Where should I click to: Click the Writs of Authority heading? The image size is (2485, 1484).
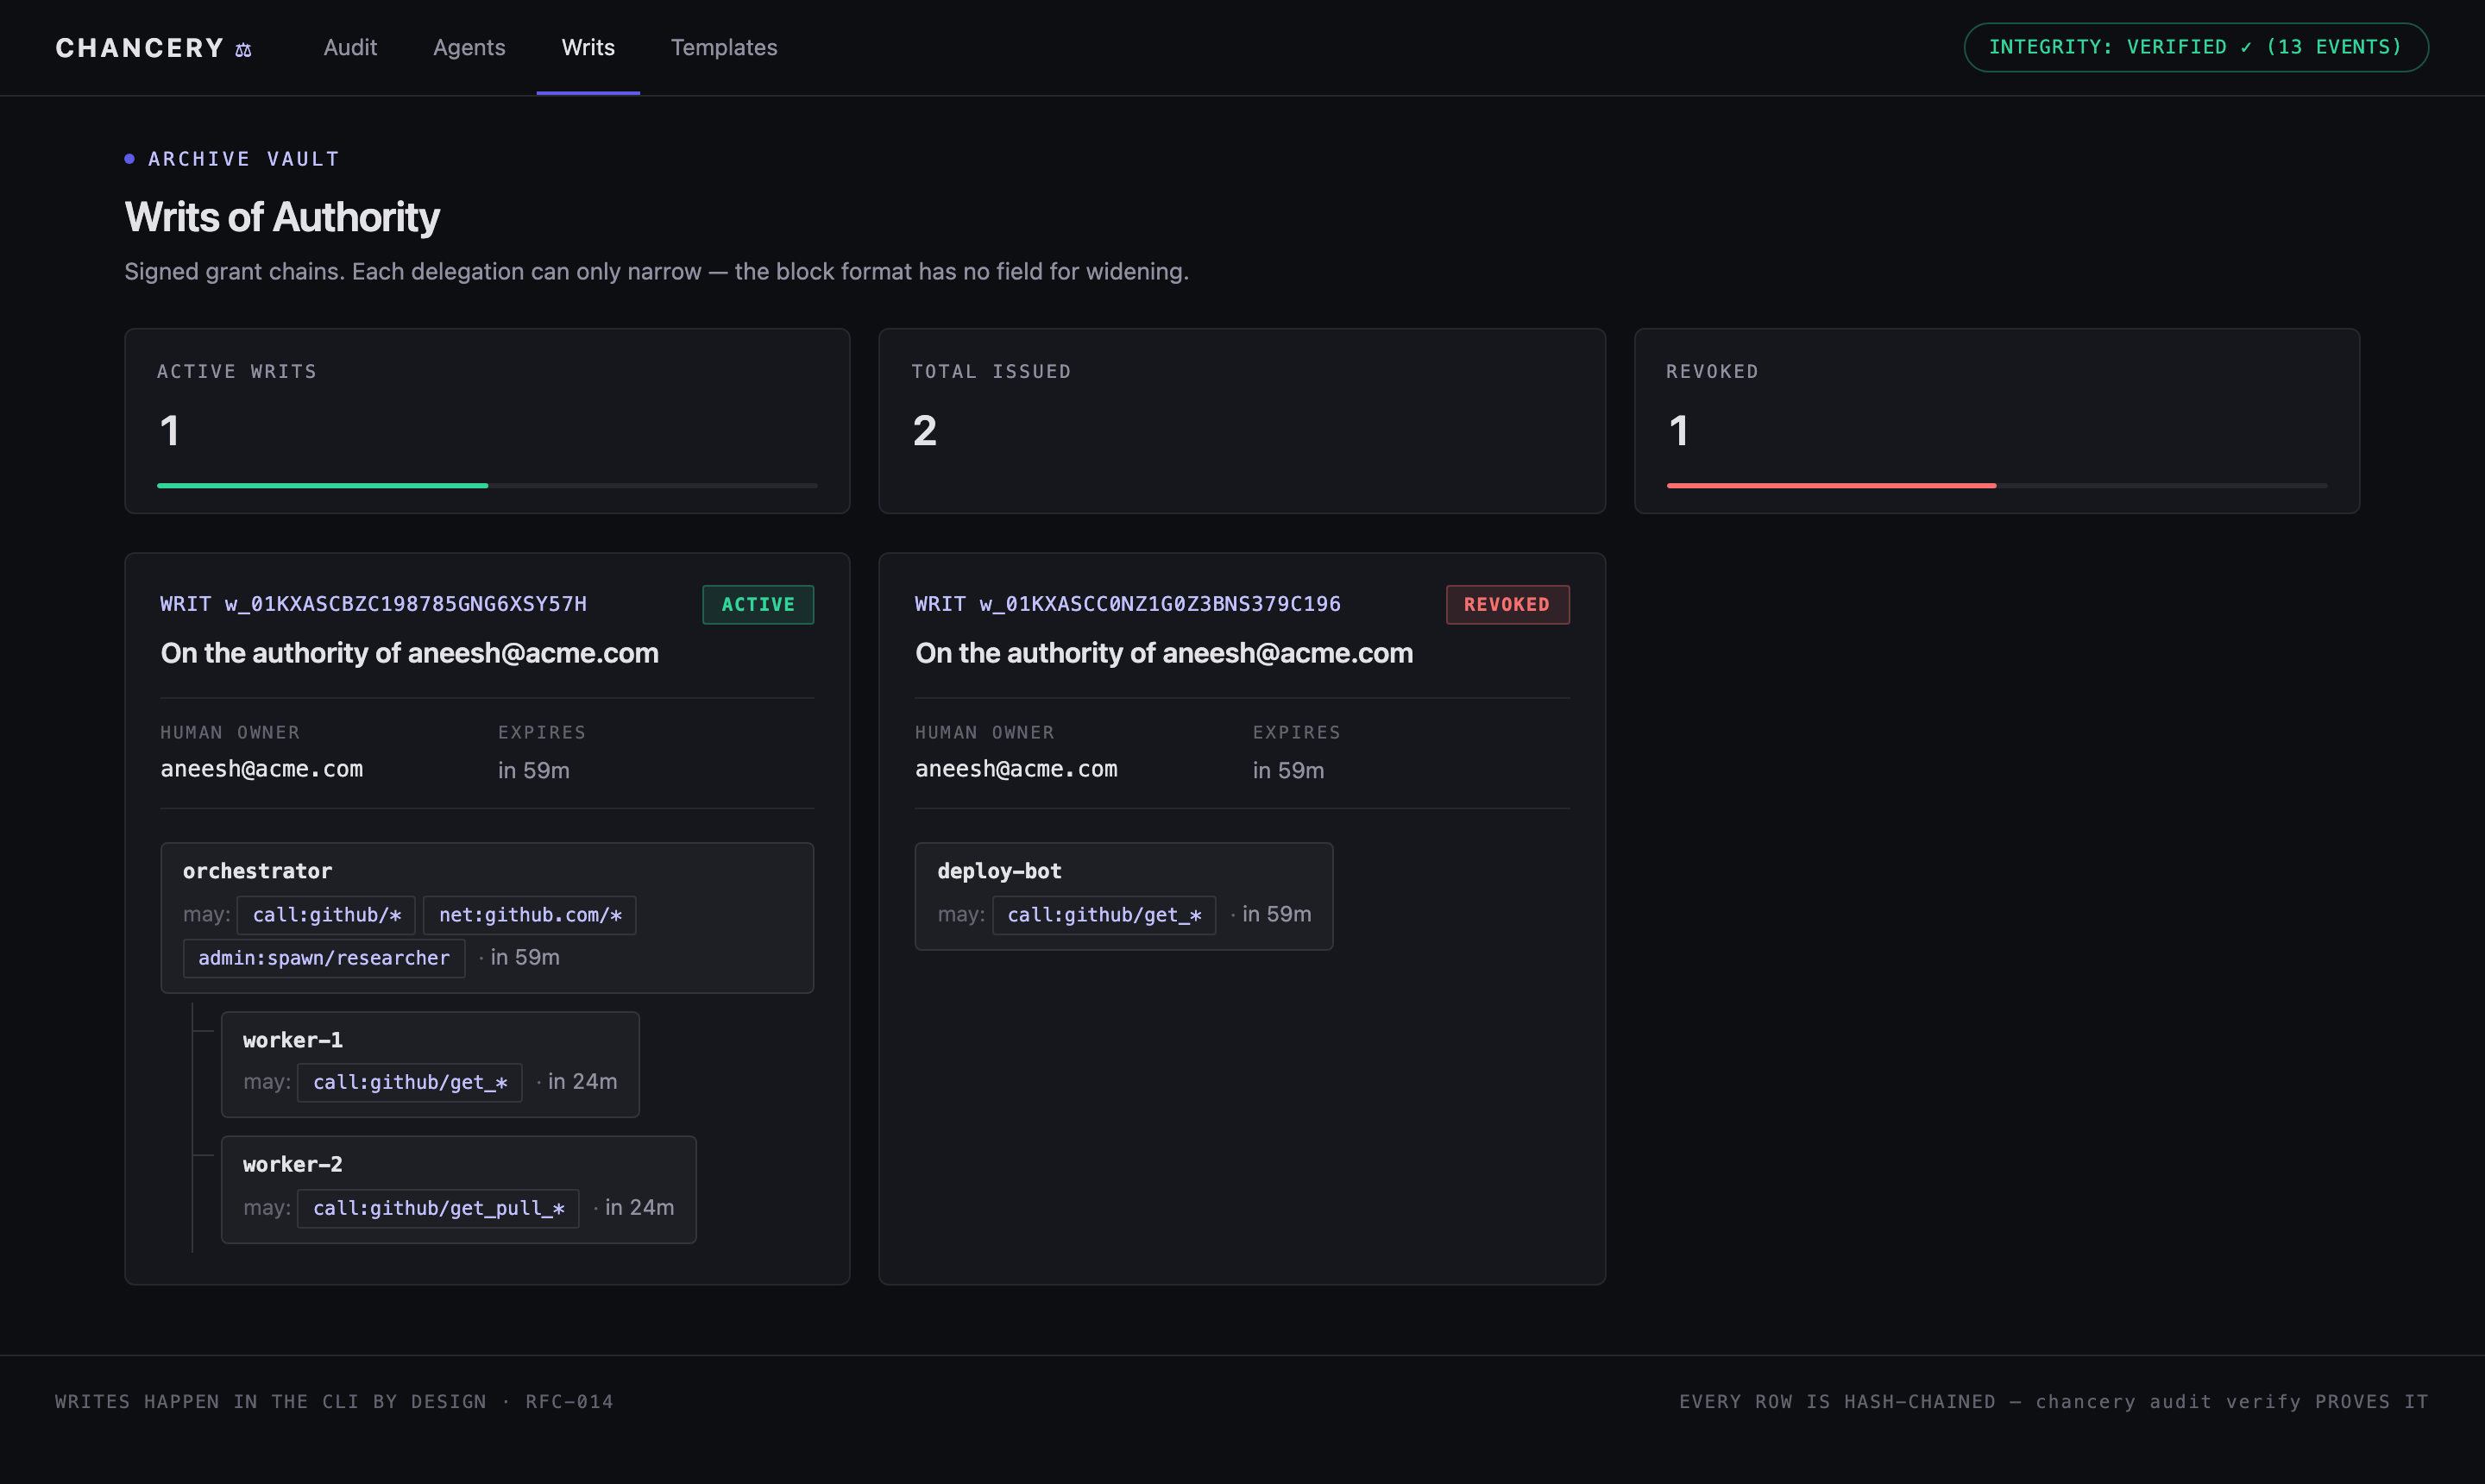(282, 217)
